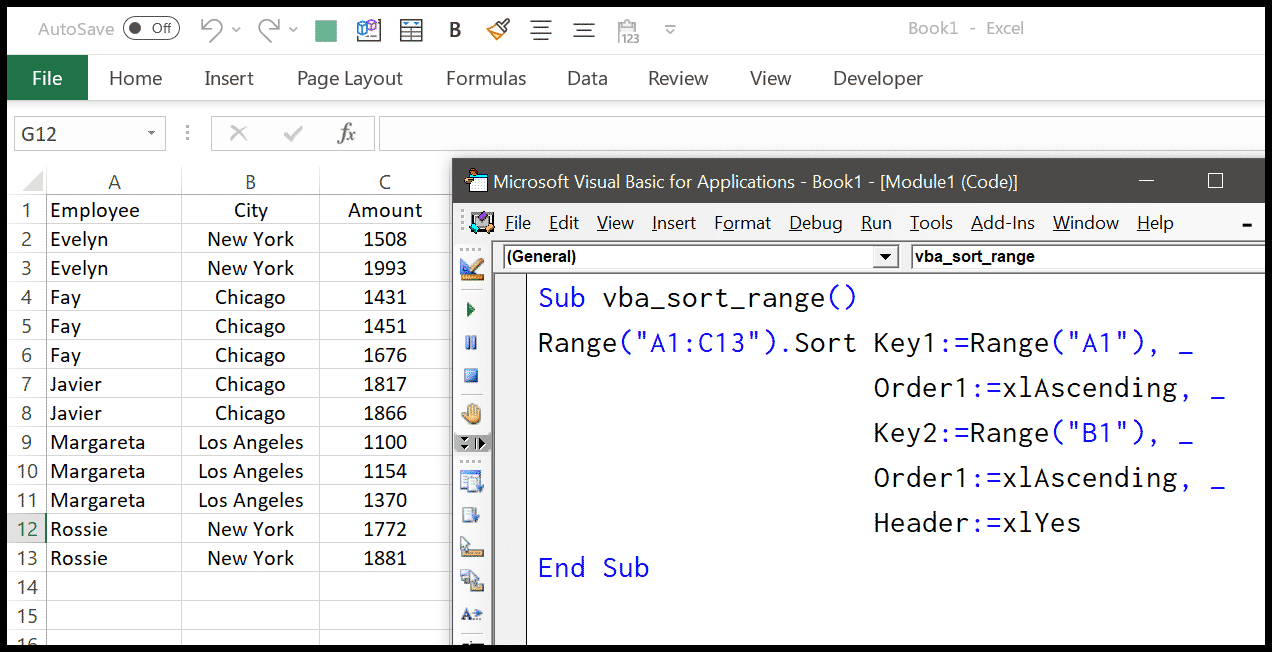Viewport: 1272px width, 652px height.
Task: Click the View Microsoft Excel icon in VBA
Action: [x=482, y=222]
